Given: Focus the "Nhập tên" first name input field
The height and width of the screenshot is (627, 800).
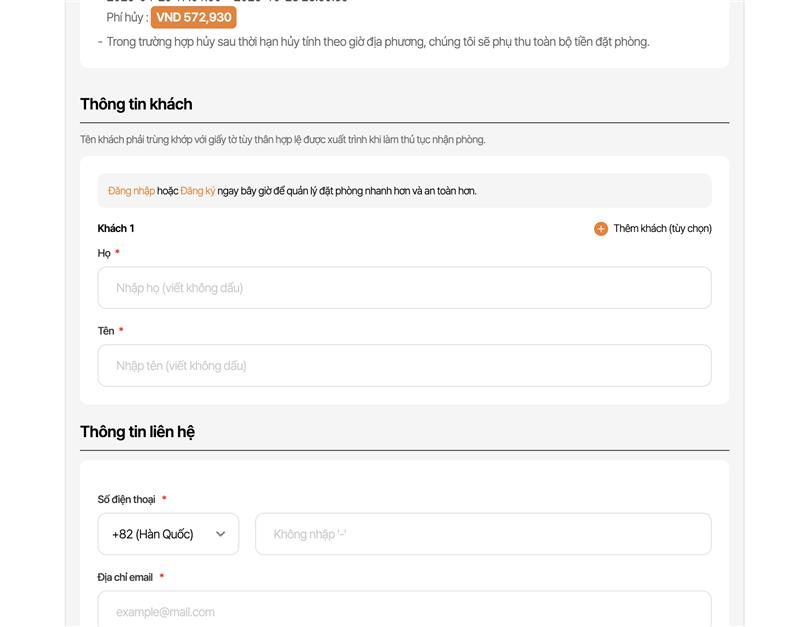Looking at the screenshot, I should click(404, 366).
